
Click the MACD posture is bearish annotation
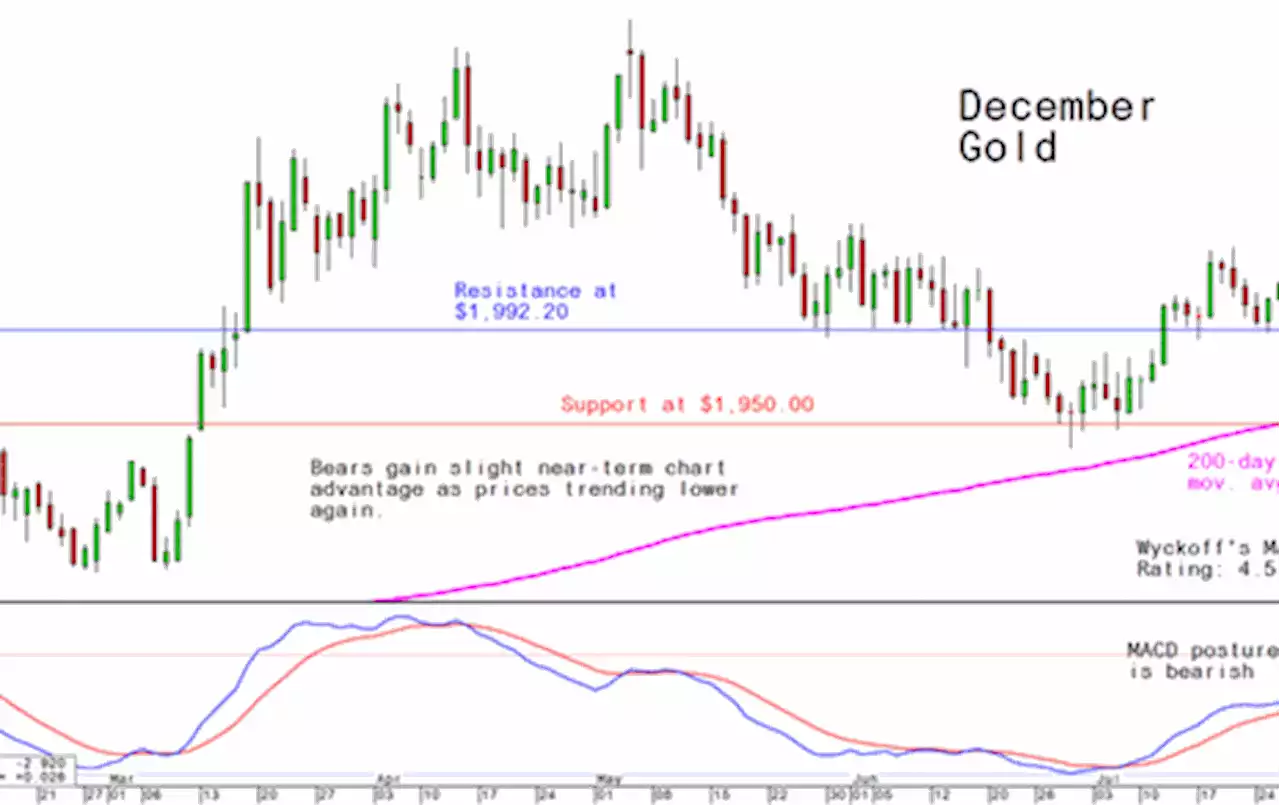(1203, 661)
